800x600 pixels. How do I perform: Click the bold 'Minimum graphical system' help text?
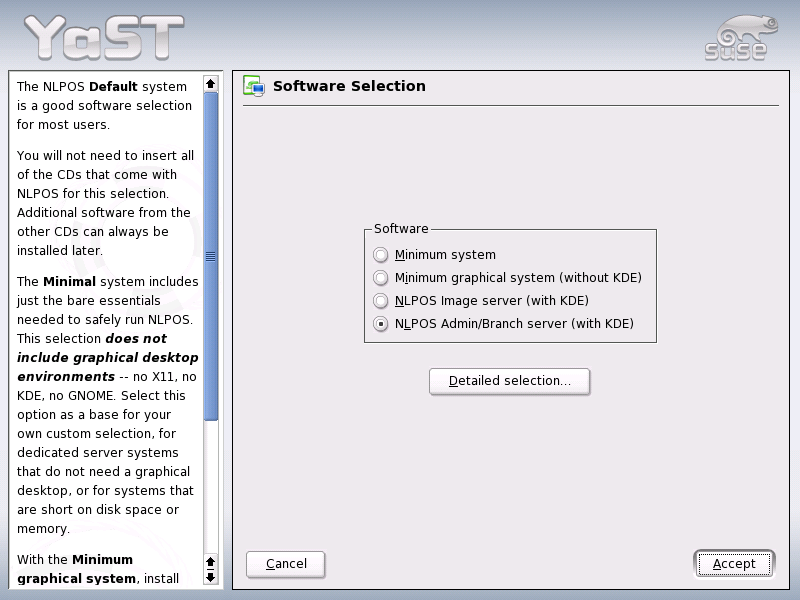(77, 569)
